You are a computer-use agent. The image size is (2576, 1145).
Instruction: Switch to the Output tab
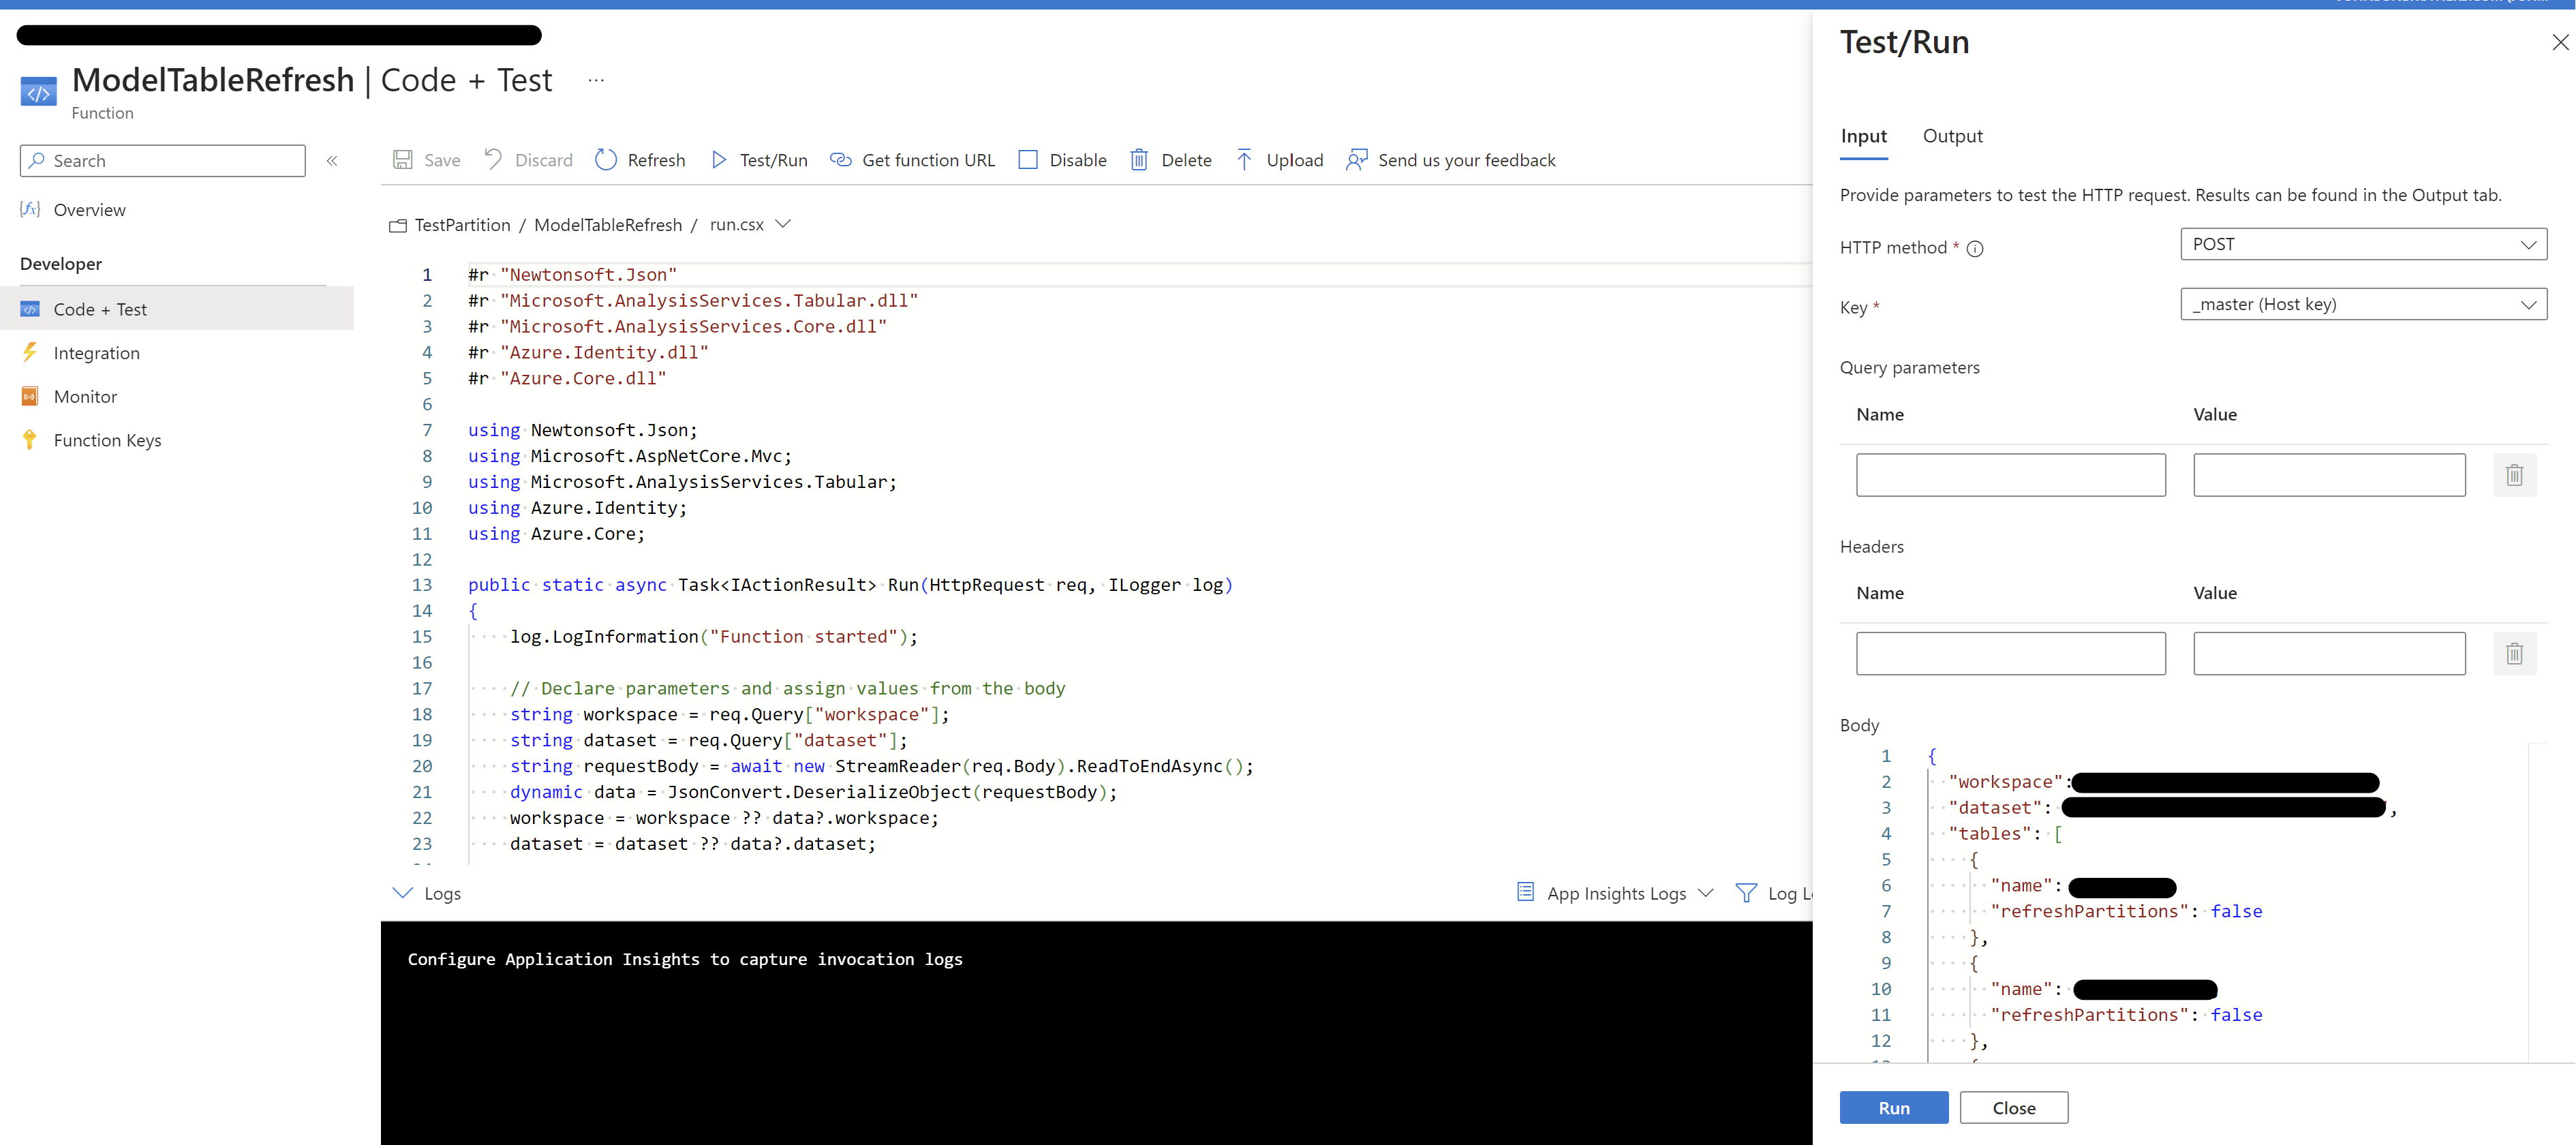pos(1952,136)
